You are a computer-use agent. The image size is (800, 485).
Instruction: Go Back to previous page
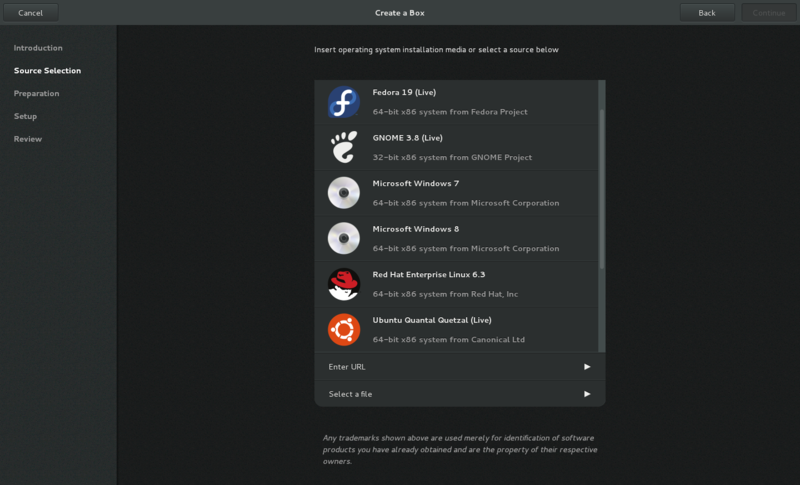[x=707, y=13]
